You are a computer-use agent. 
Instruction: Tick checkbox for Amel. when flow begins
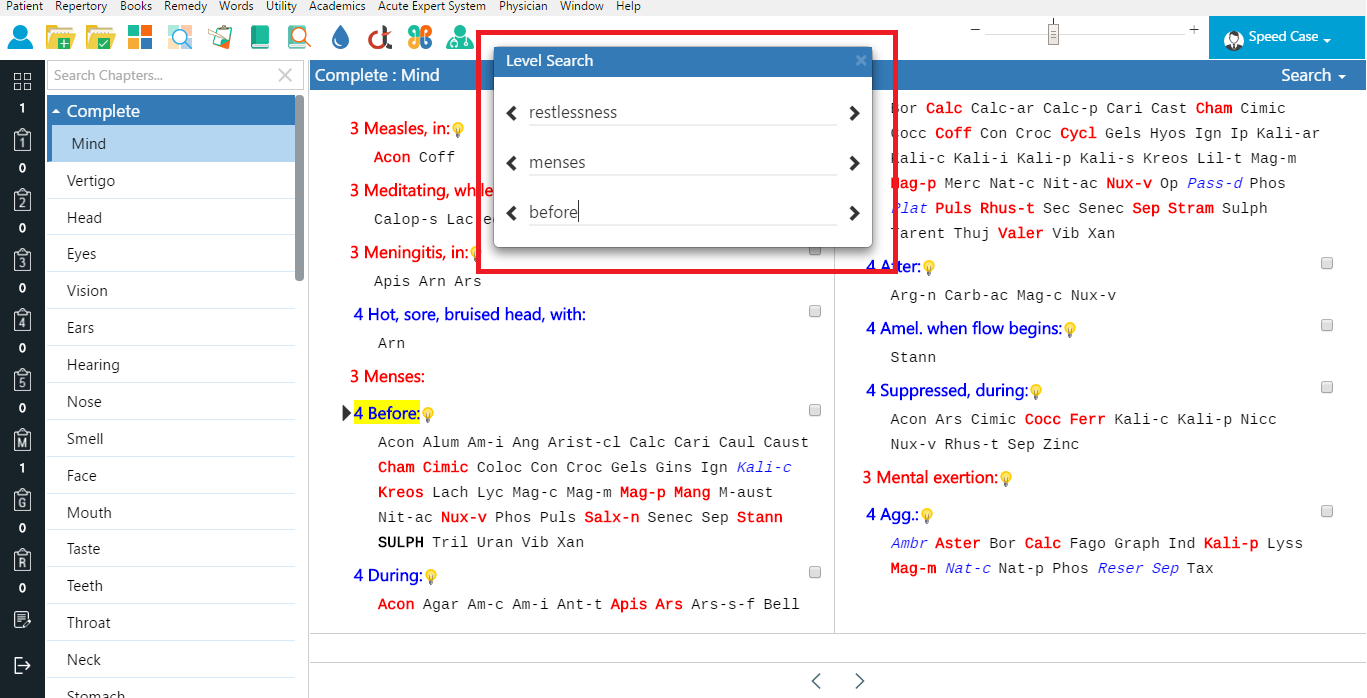(1327, 325)
